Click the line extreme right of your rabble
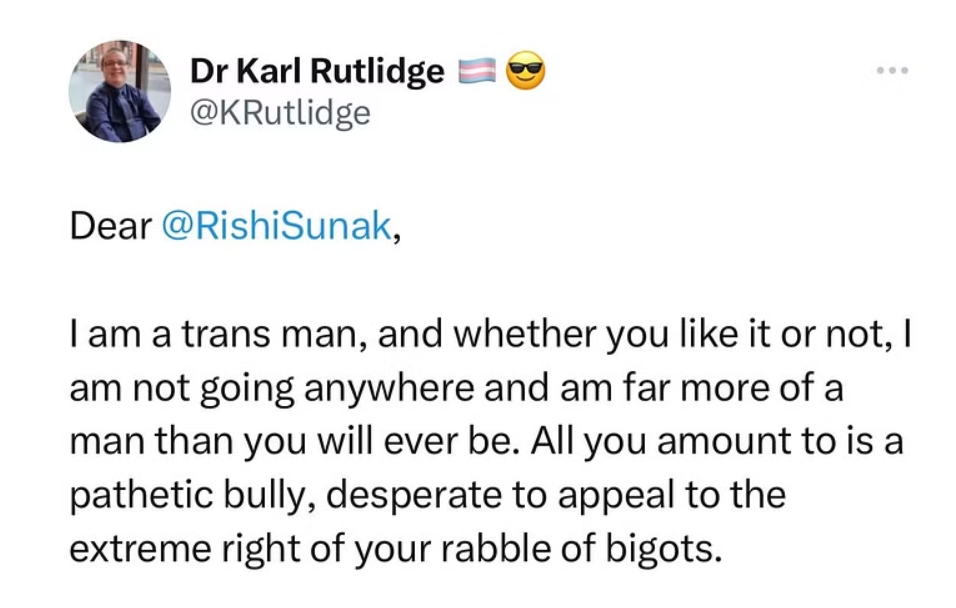Screen dimensions: 956x608 tap(395, 549)
